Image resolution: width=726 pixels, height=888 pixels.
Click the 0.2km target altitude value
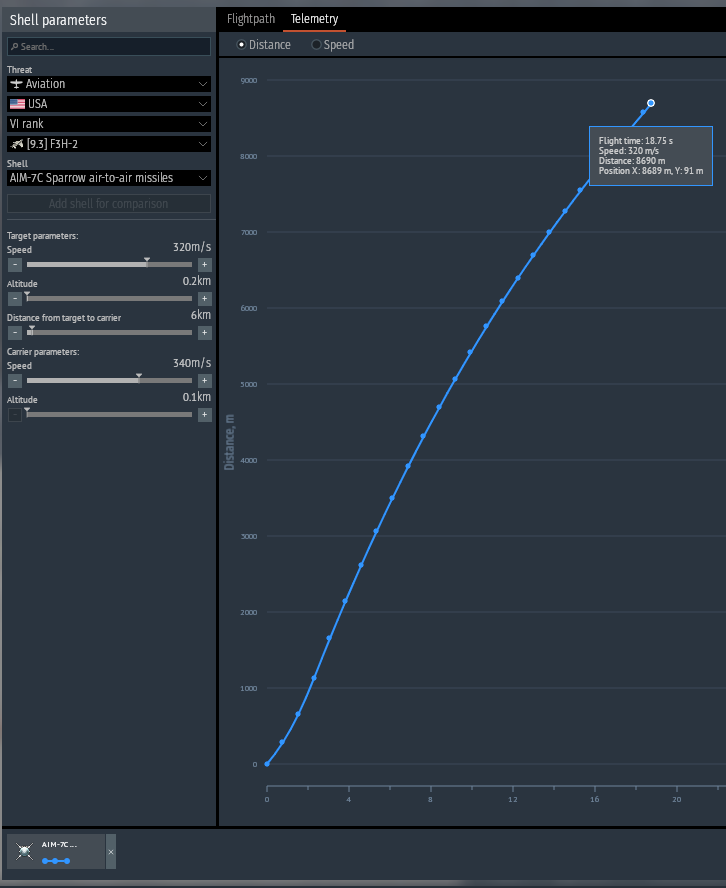tap(197, 281)
